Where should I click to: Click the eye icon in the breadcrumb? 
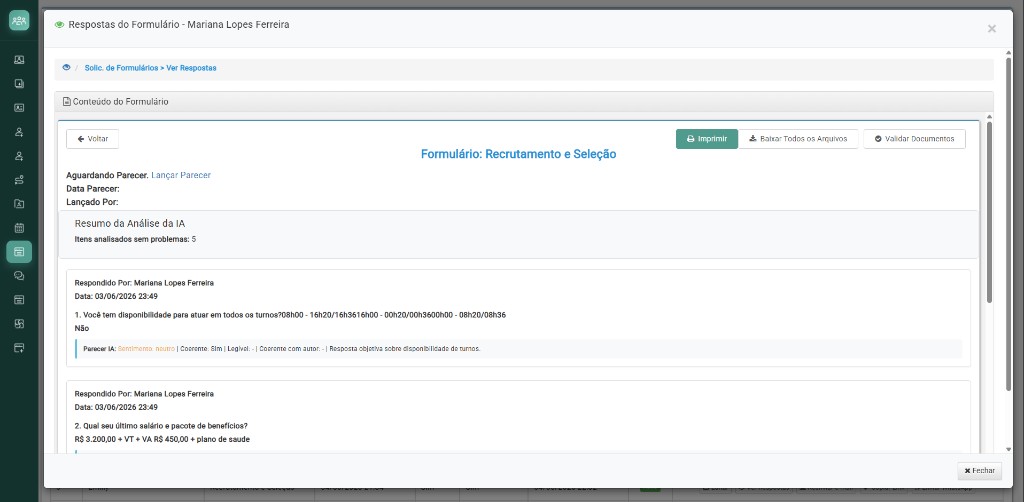coord(66,67)
